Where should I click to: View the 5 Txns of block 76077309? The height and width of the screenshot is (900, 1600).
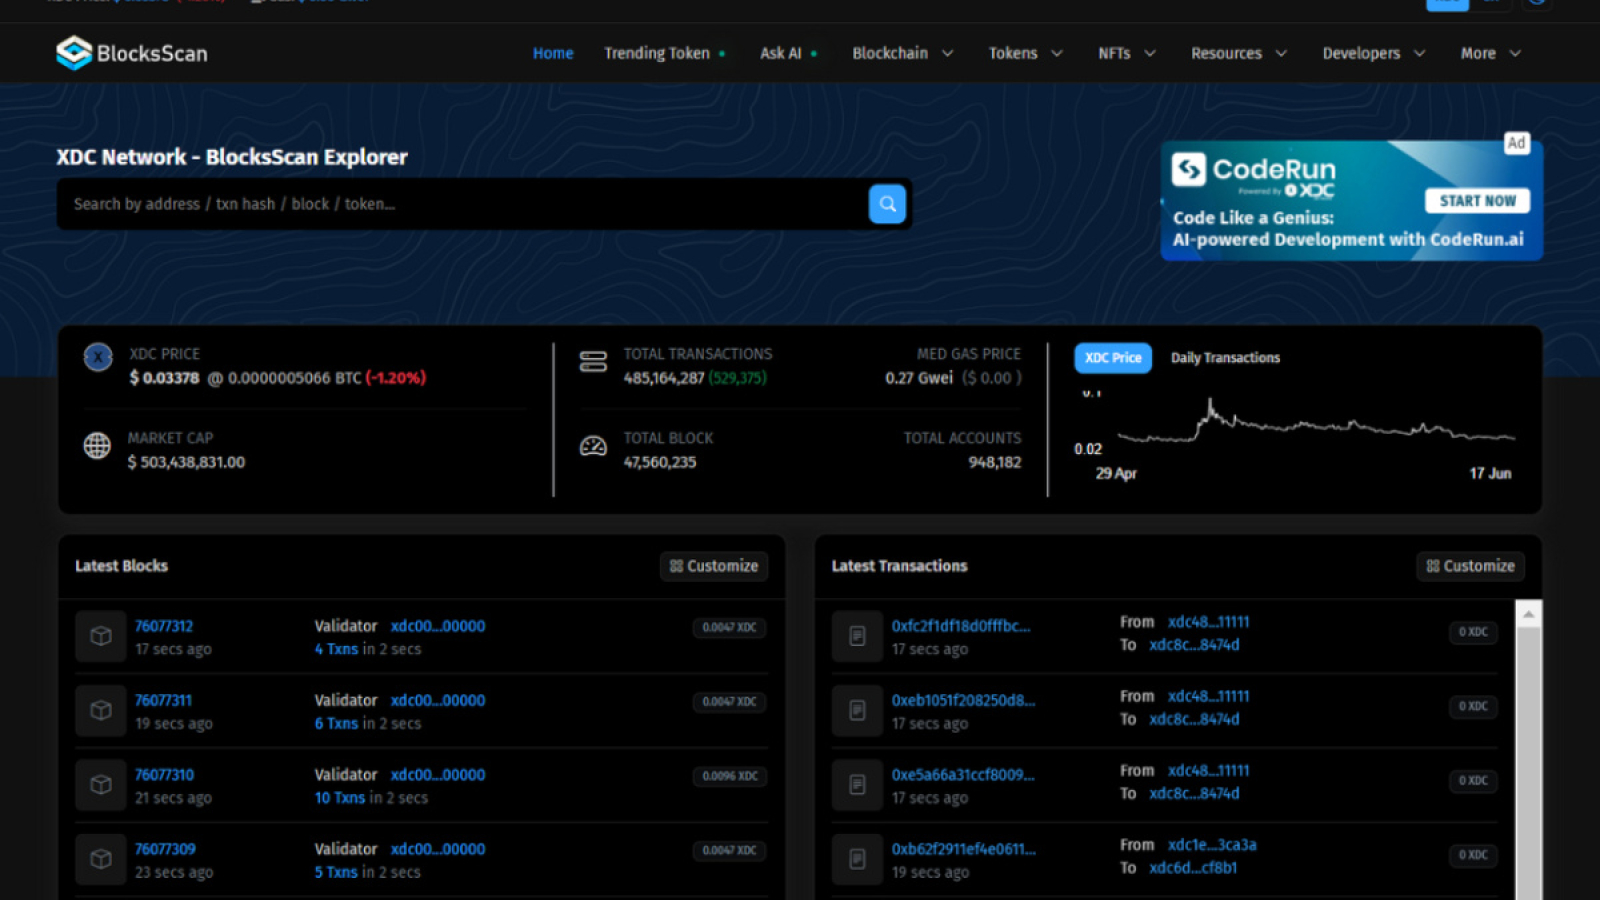(336, 872)
